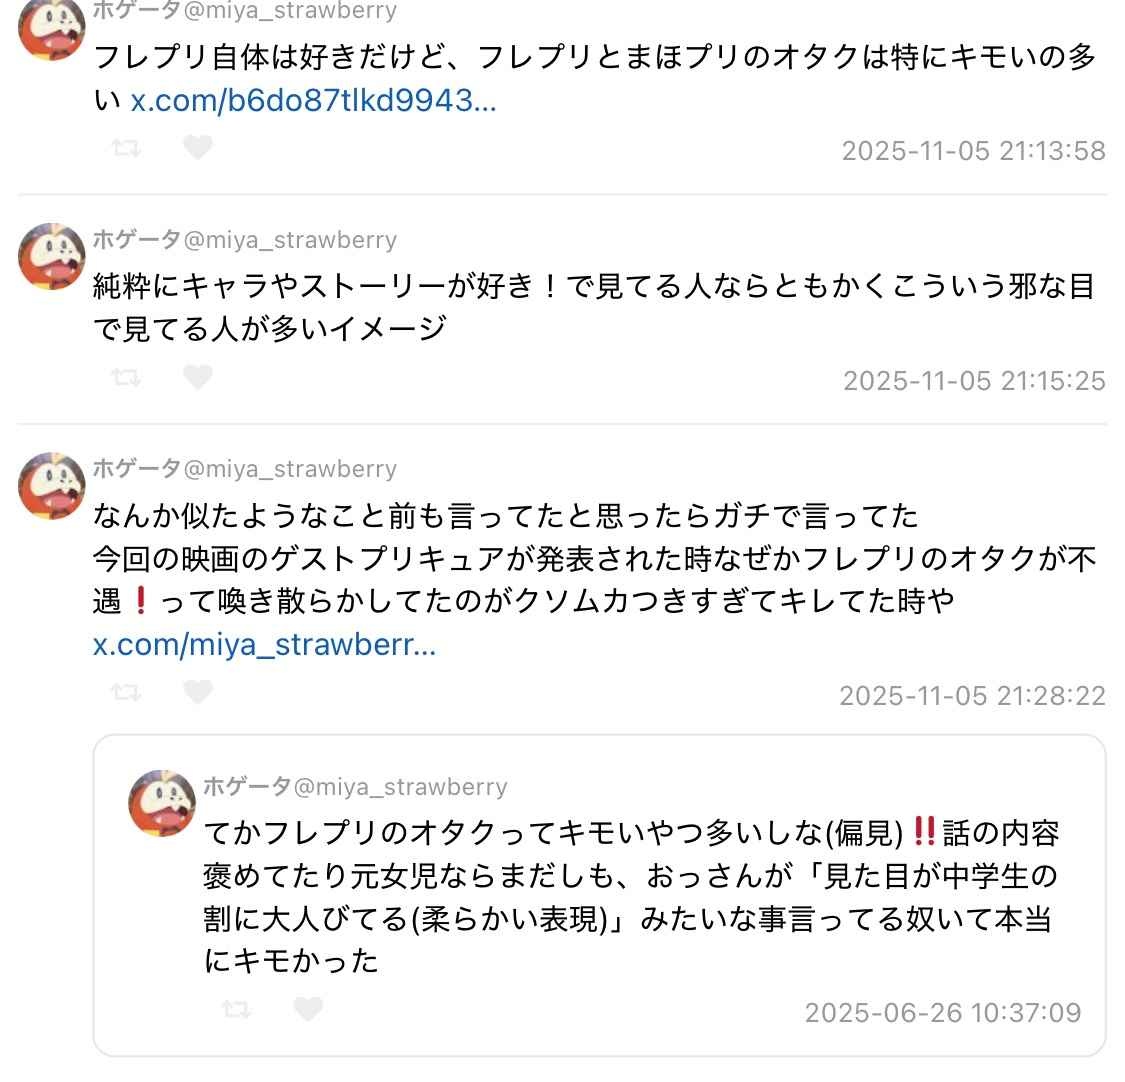This screenshot has height=1082, width=1125.
Task: Open the @miya_strawberry handle on the second post
Action: click(290, 240)
